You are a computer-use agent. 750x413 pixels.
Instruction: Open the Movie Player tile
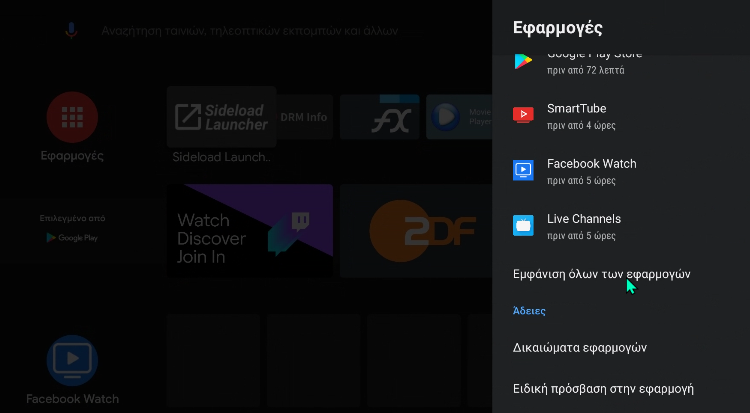coord(459,117)
